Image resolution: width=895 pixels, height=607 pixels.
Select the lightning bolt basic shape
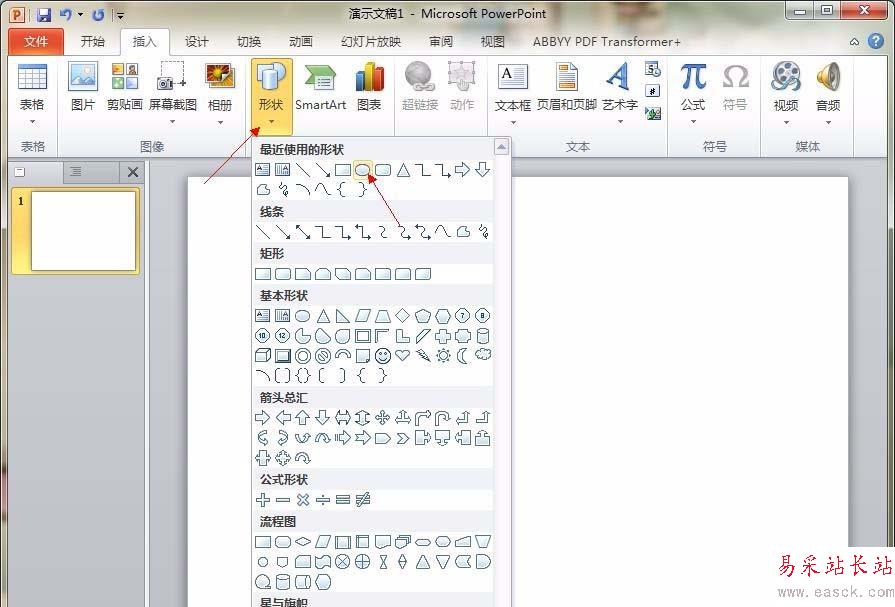423,355
